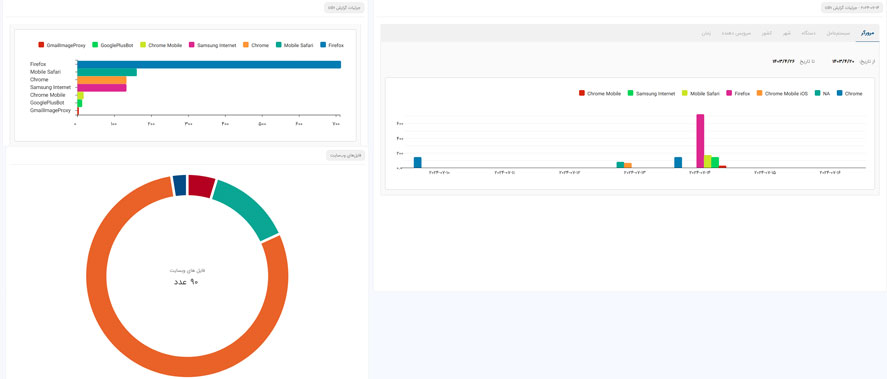This screenshot has height=379, width=887.
Task: Click the tall pink Firefox column in daily chart
Action: click(700, 141)
